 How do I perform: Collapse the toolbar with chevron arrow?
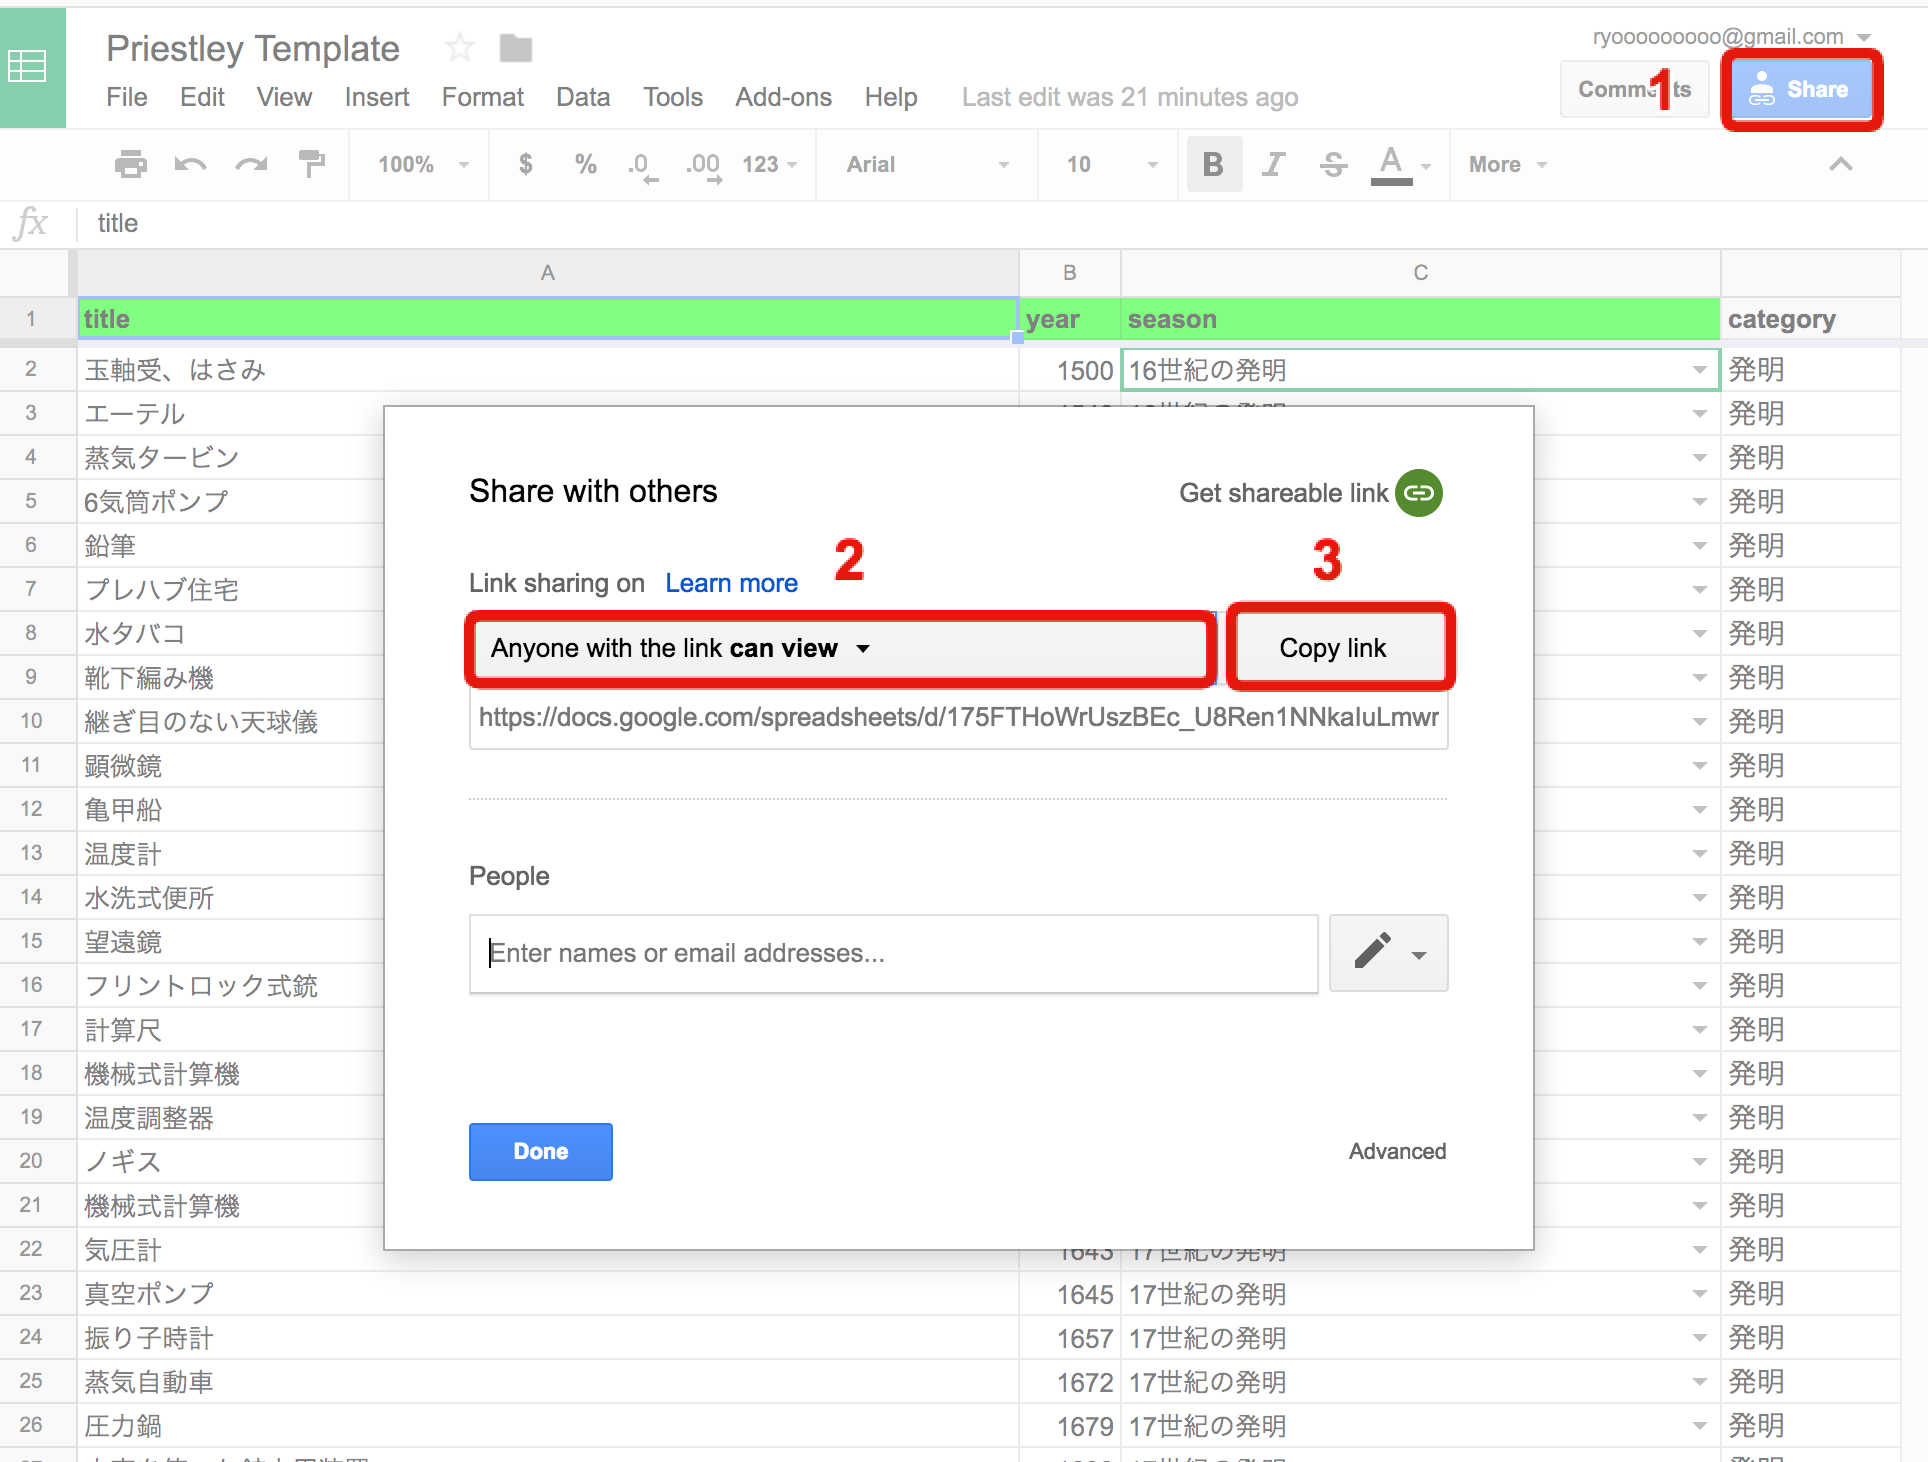point(1840,164)
